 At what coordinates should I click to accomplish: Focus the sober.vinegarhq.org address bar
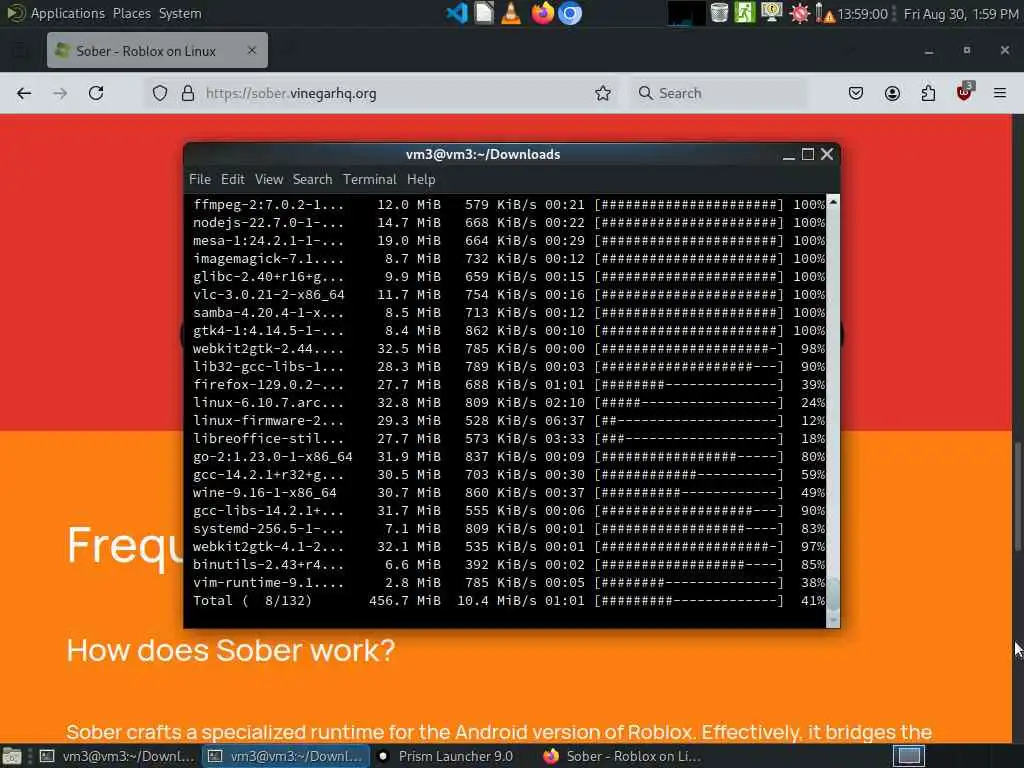point(379,93)
